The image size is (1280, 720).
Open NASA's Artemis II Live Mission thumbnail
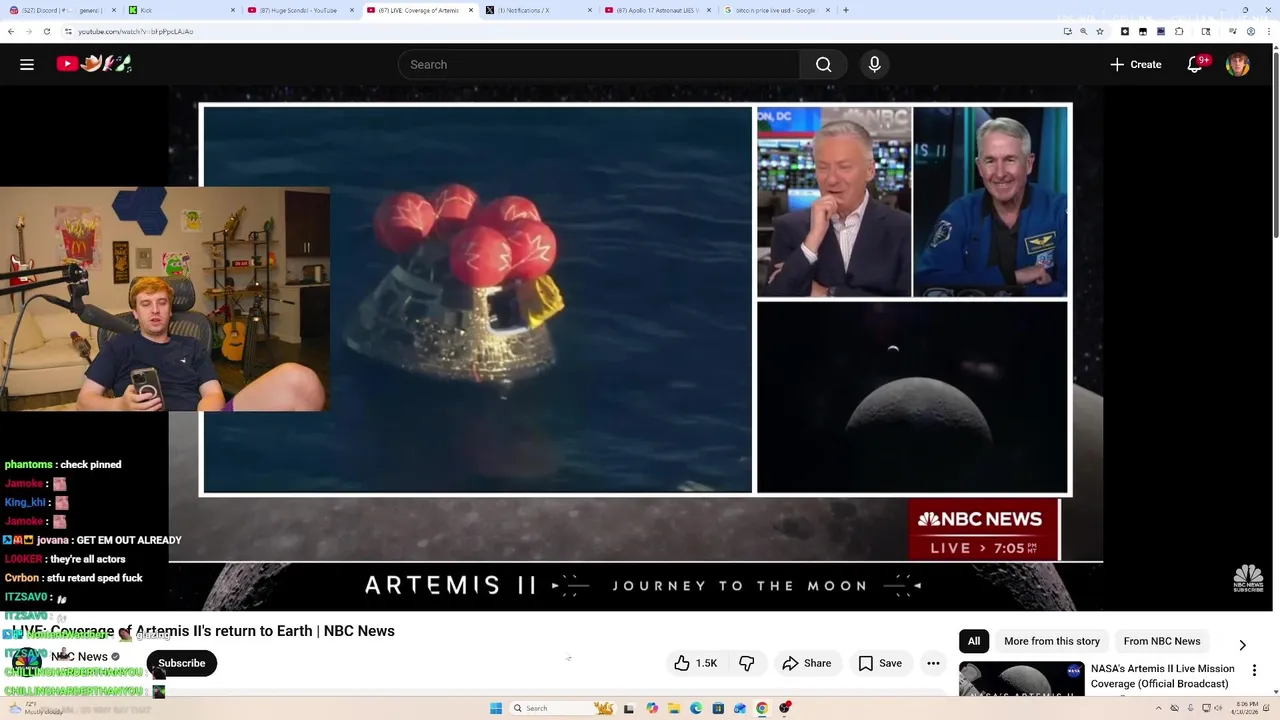[1021, 680]
